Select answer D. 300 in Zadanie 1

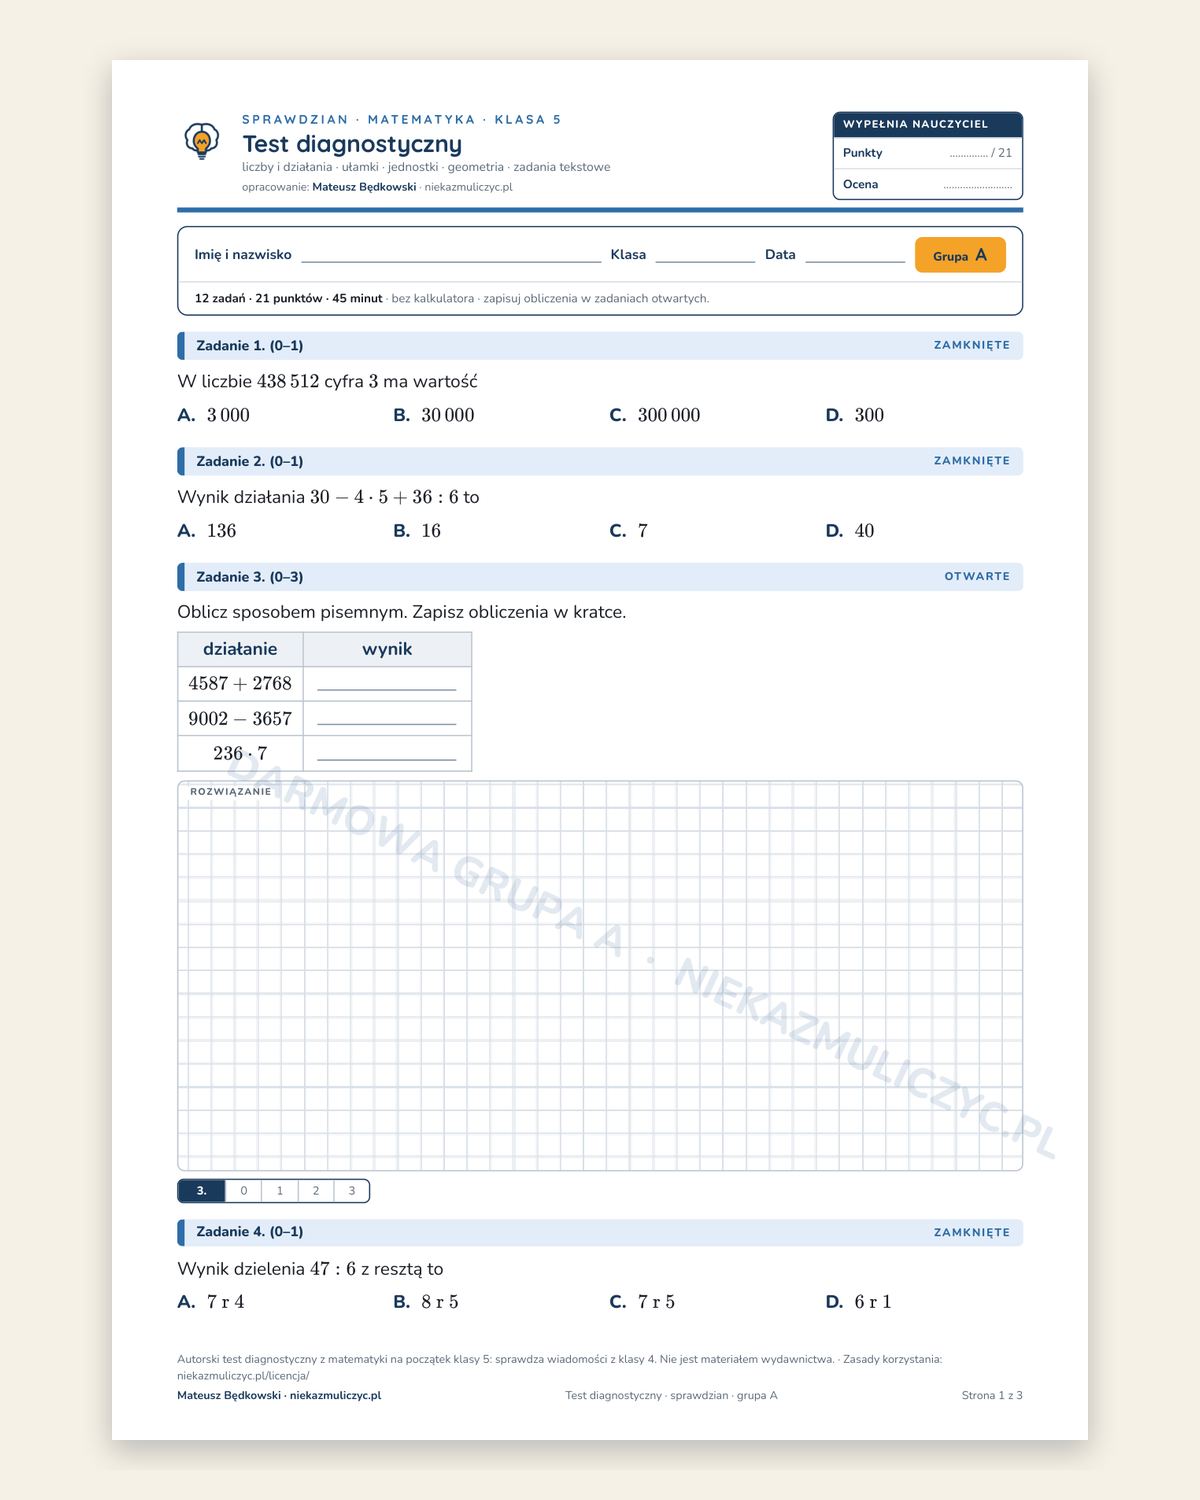[855, 415]
